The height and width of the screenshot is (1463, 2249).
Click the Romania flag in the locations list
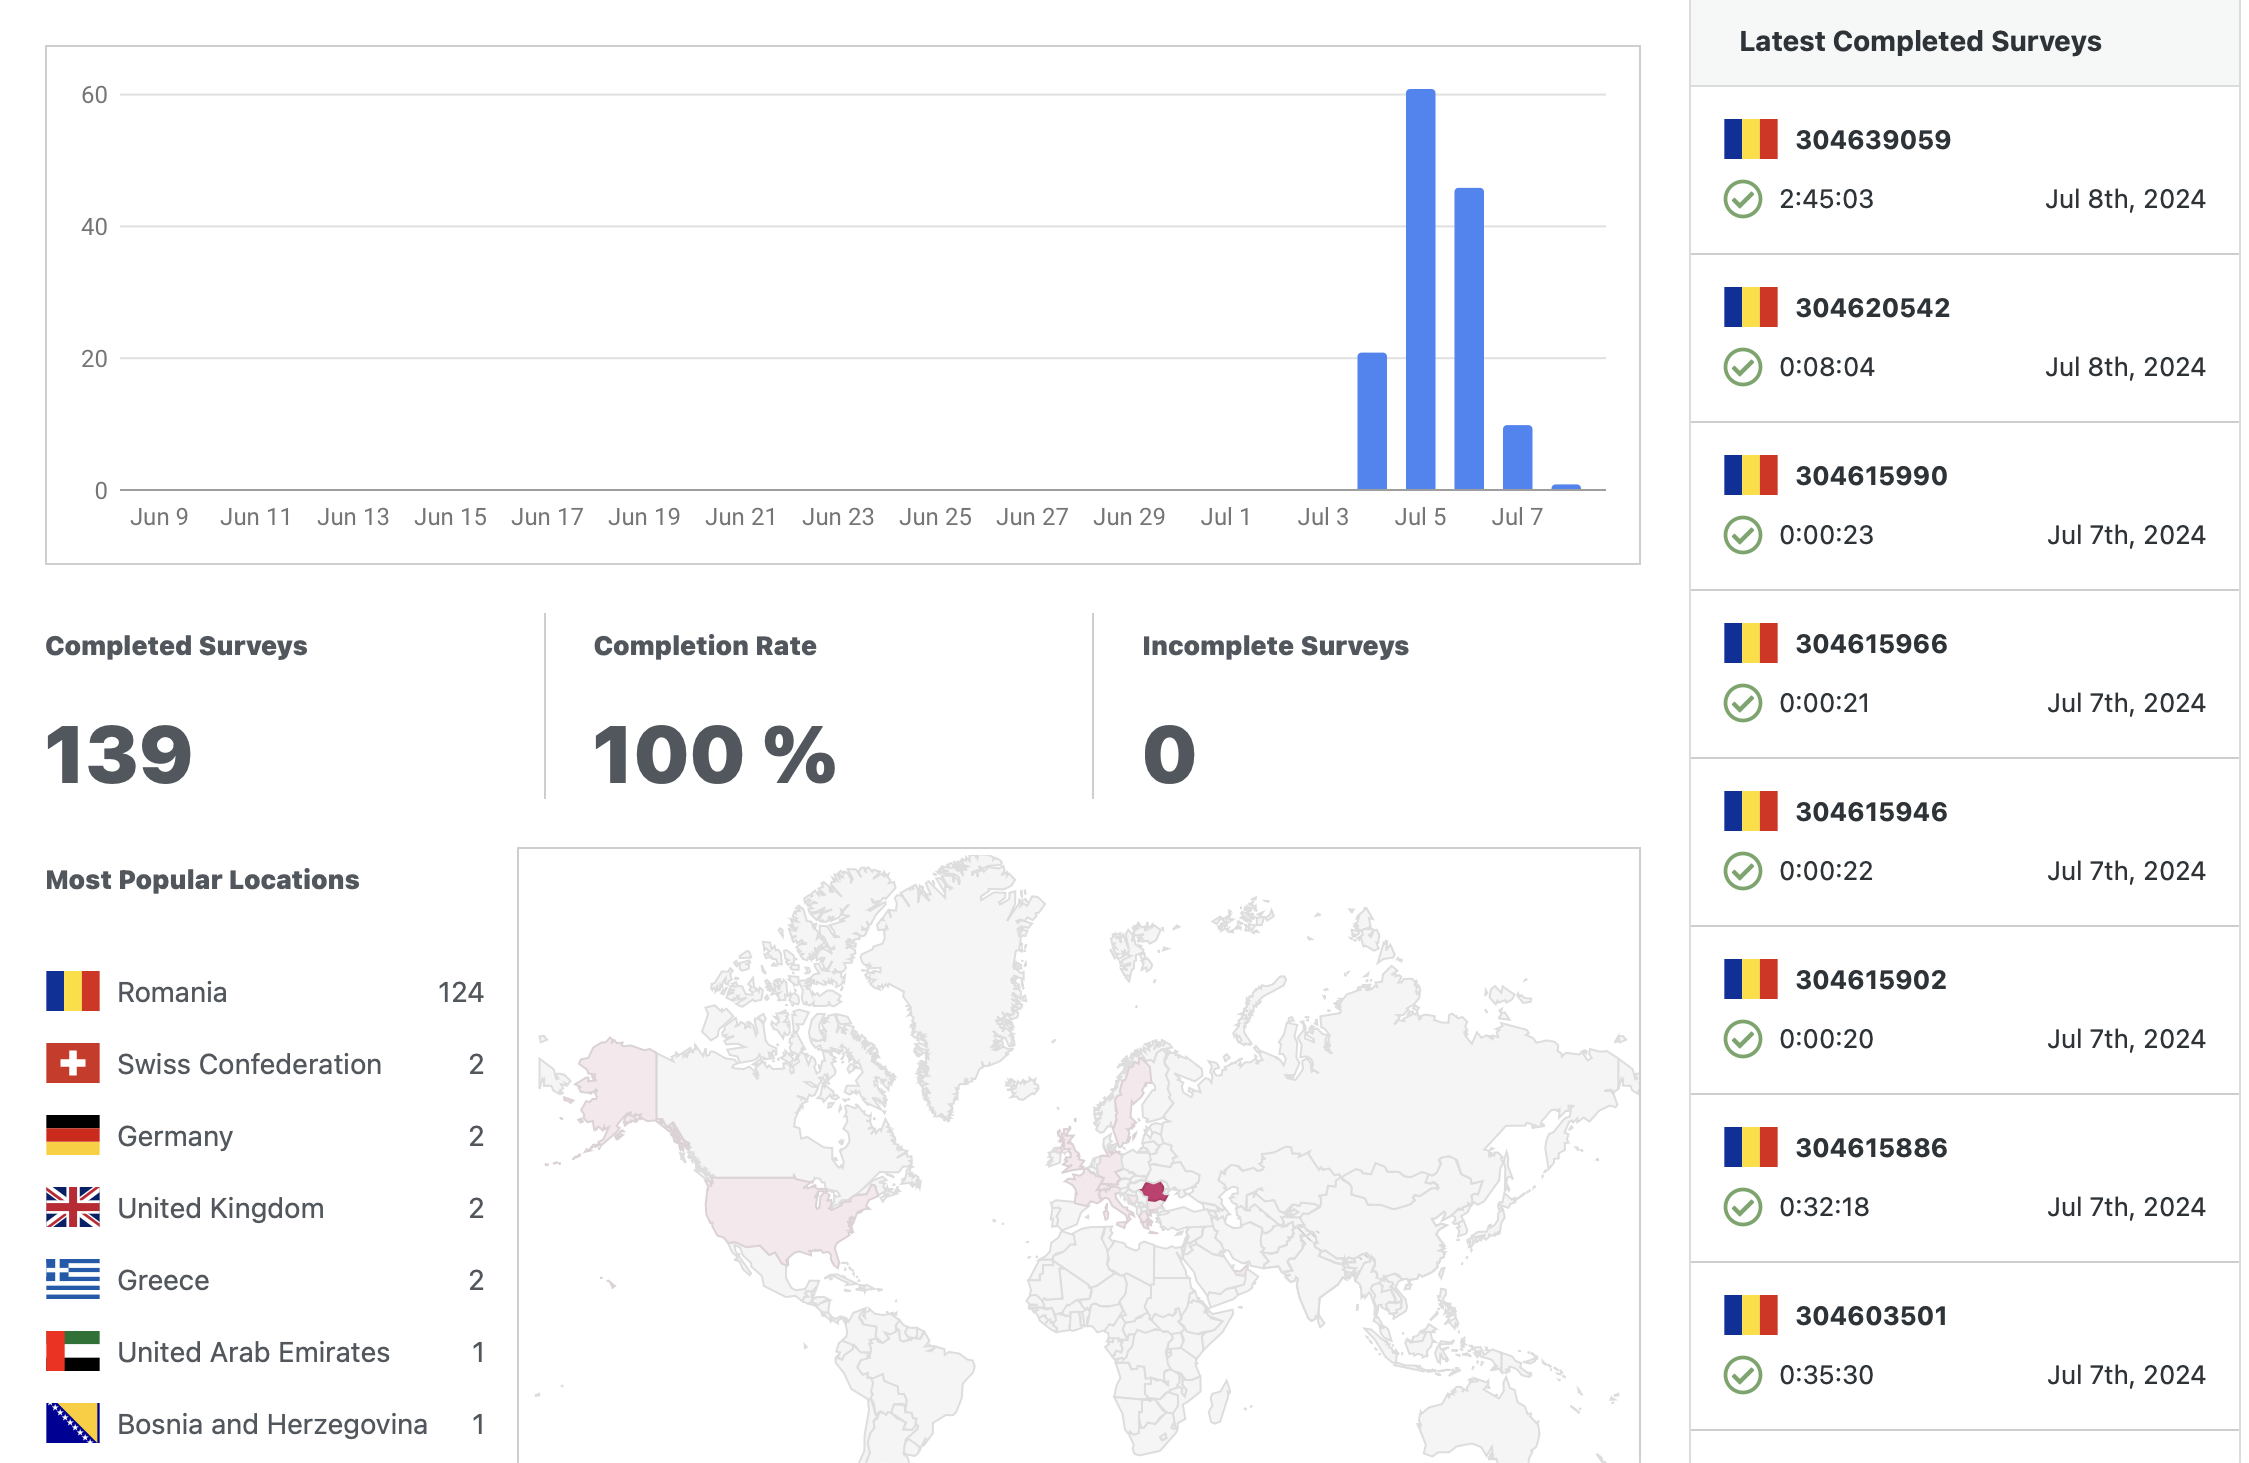coord(72,991)
